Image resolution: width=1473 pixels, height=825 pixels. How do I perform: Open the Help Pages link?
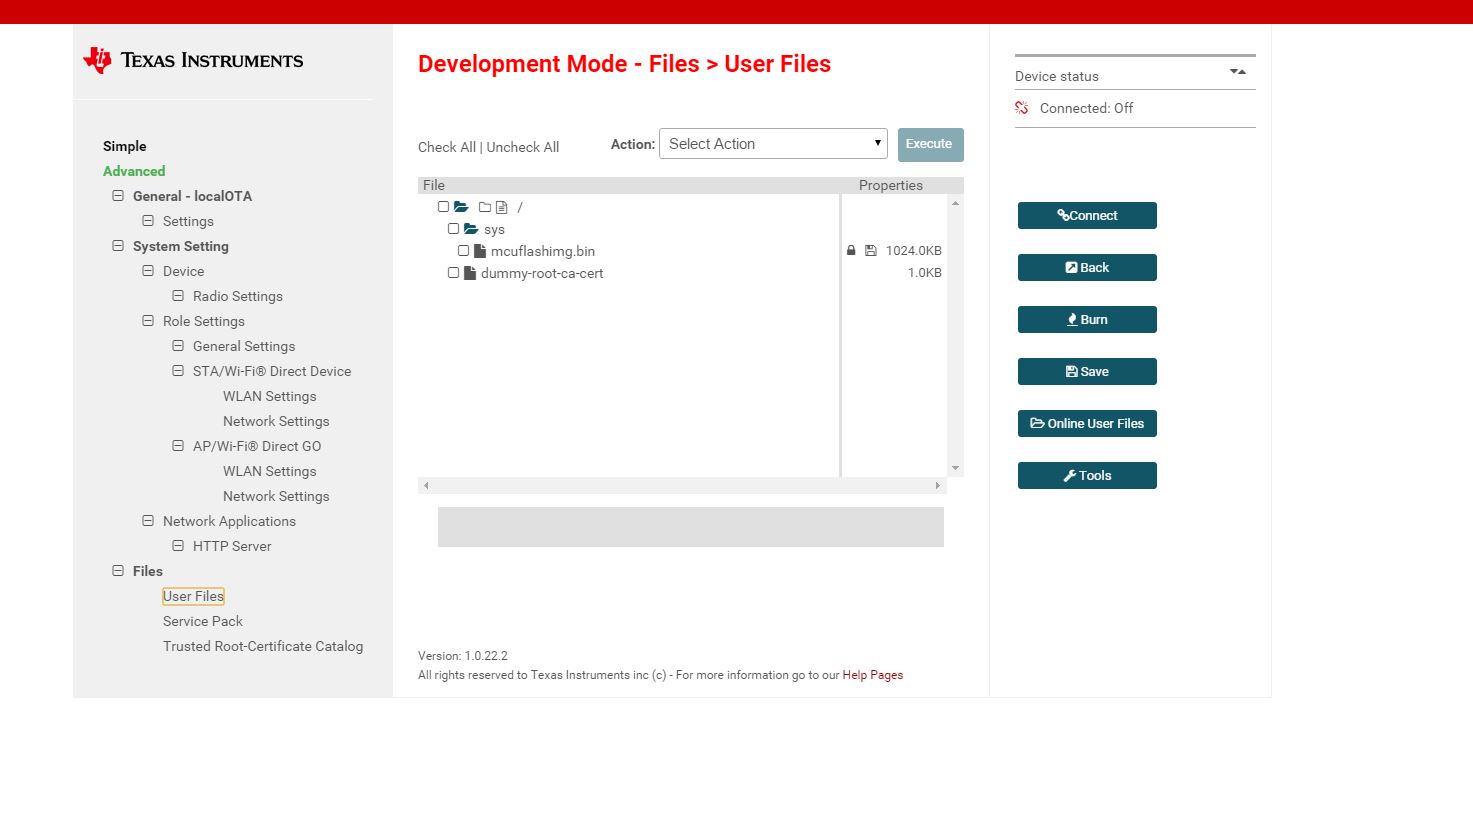point(873,675)
